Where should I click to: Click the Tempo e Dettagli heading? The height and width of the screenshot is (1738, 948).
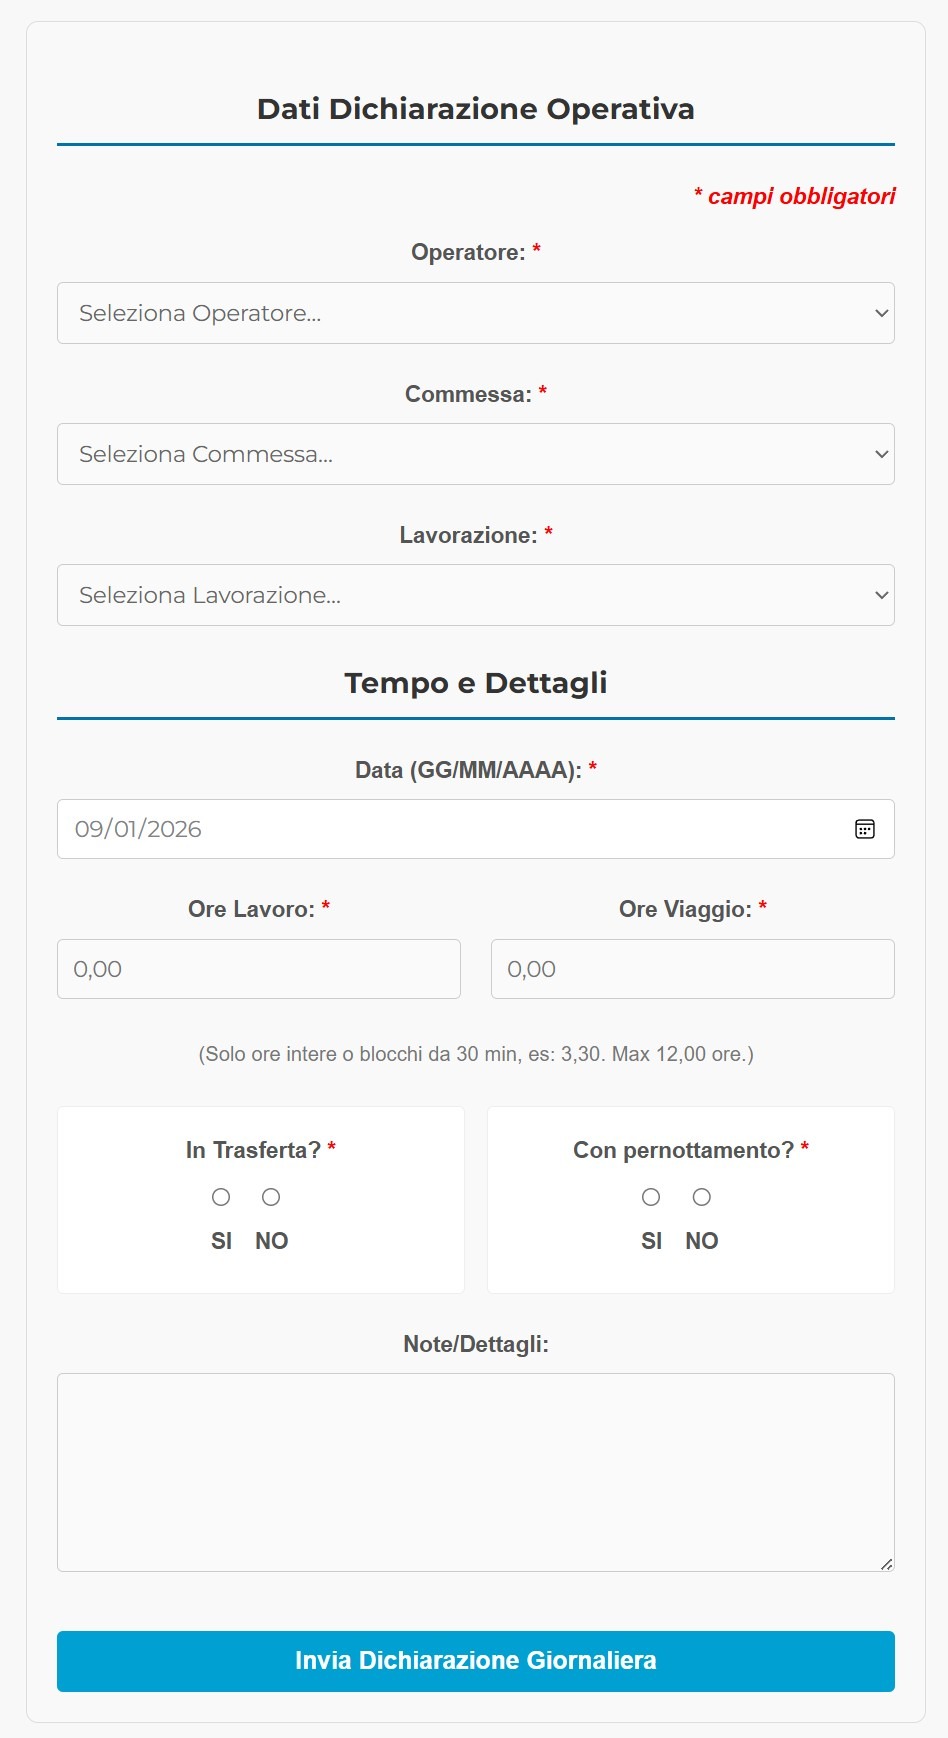pos(476,683)
